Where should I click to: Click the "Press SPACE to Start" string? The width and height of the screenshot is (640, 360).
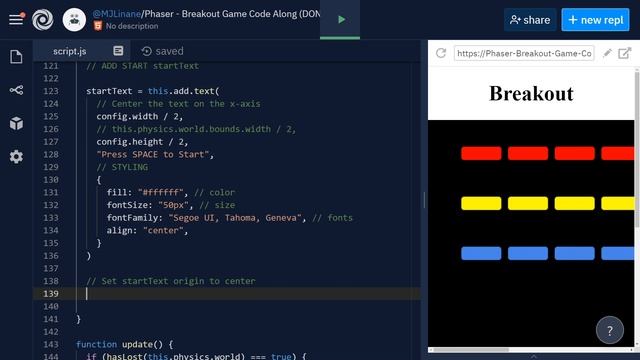pyautogui.click(x=153, y=154)
